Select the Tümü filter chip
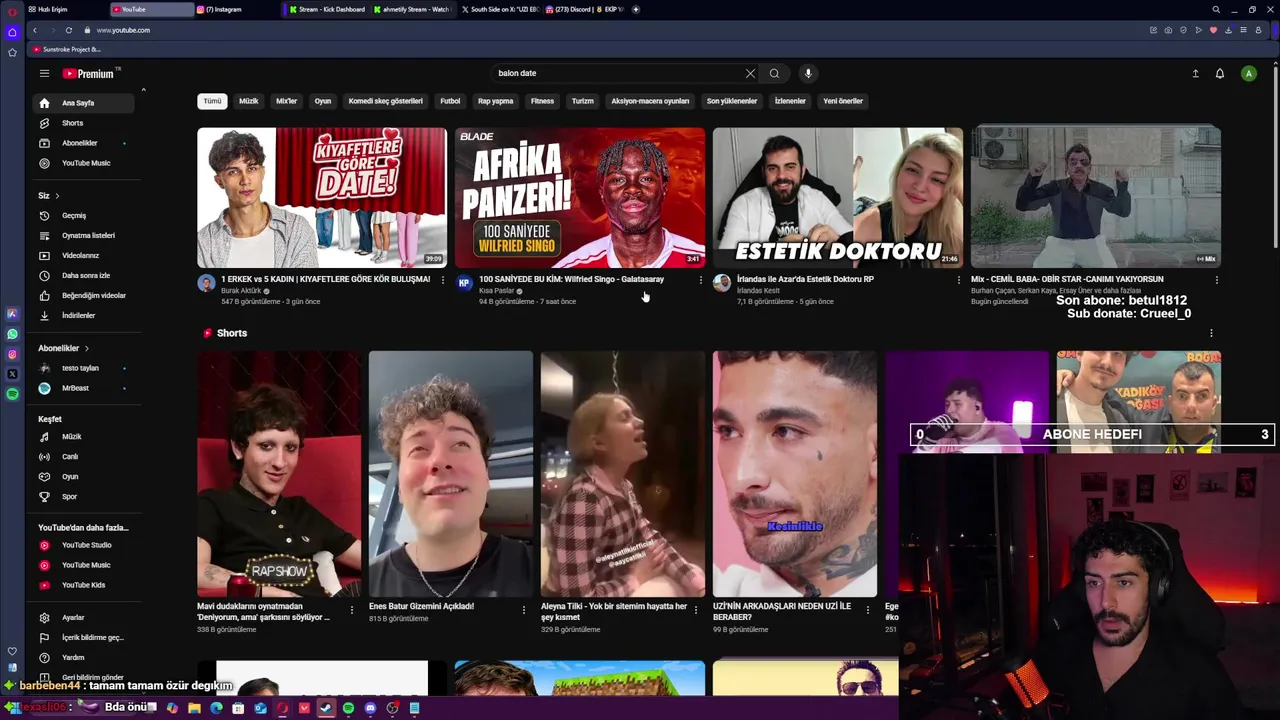This screenshot has width=1280, height=720. pos(213,101)
